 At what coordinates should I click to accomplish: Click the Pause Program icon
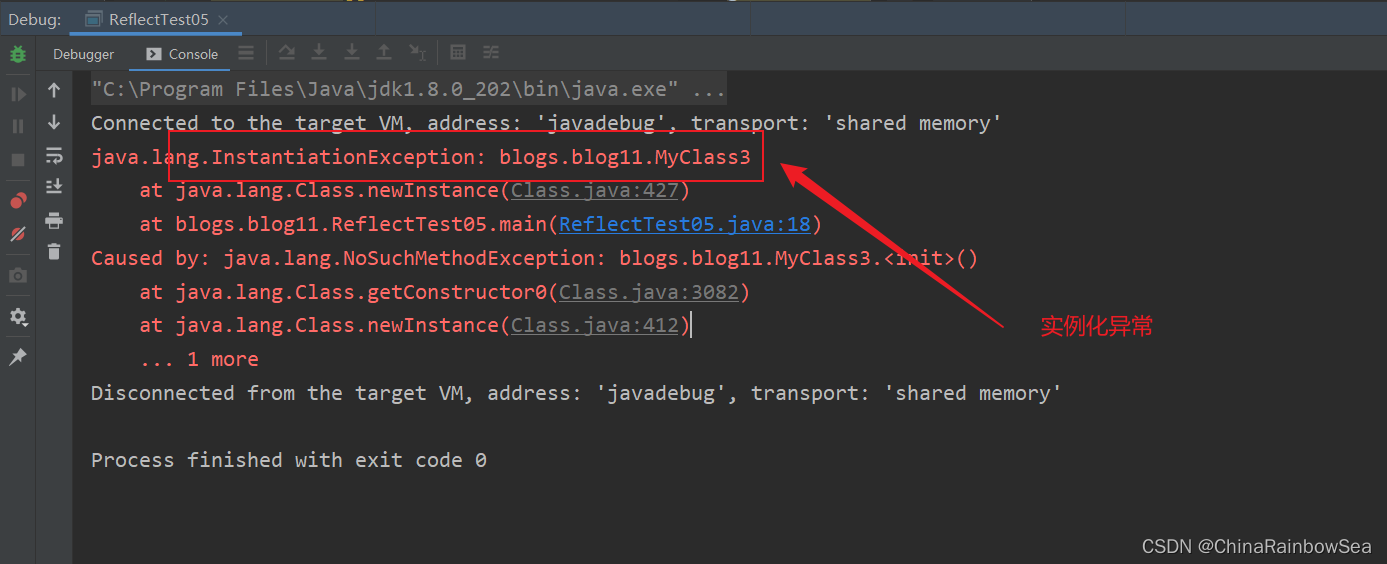click(x=18, y=127)
